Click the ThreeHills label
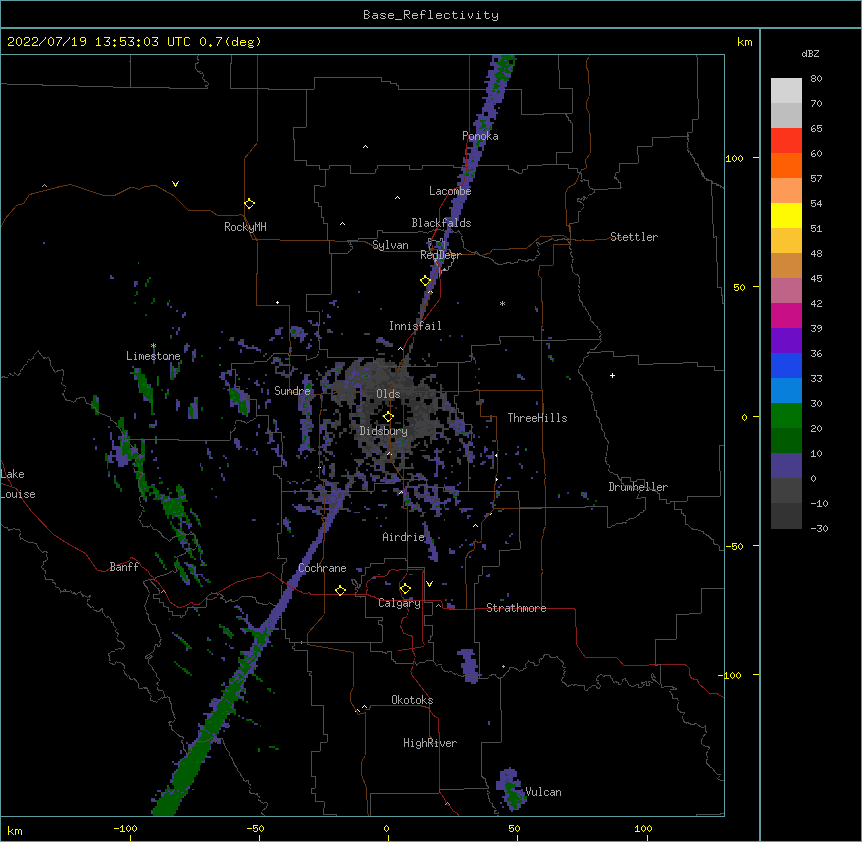 (x=537, y=418)
